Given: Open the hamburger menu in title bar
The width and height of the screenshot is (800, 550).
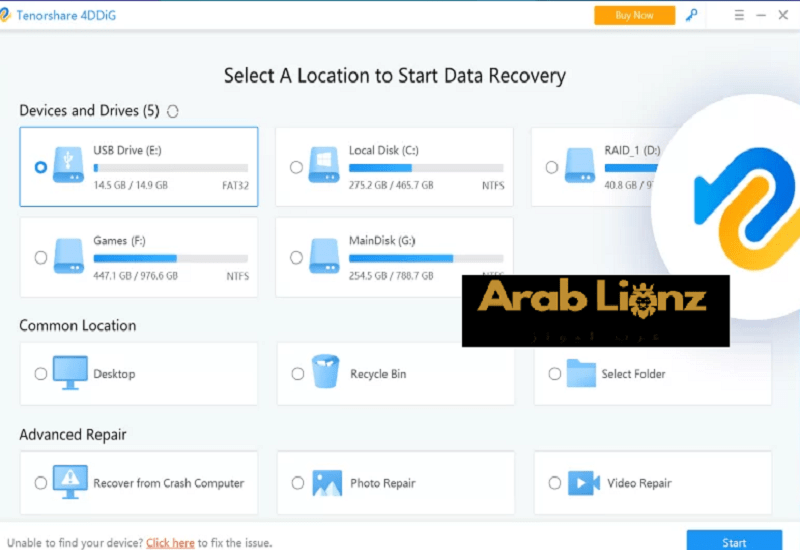Looking at the screenshot, I should [x=739, y=15].
